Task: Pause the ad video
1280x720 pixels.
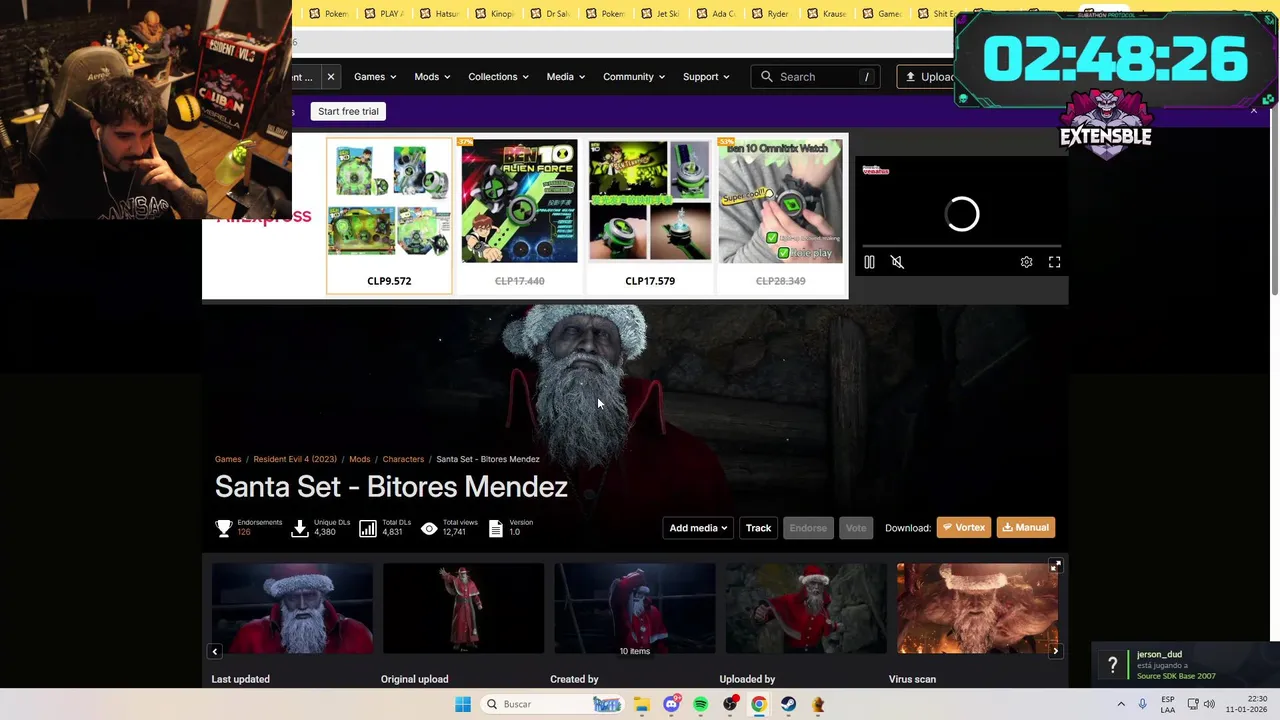Action: click(869, 262)
